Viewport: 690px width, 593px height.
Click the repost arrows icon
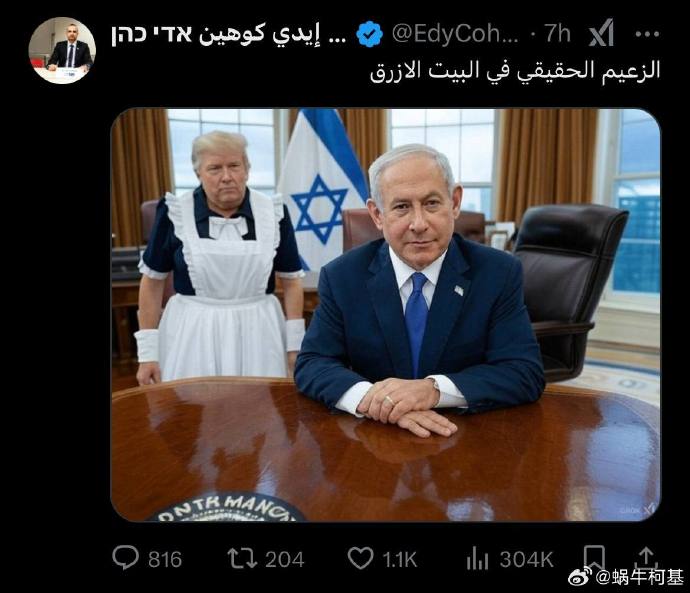click(242, 558)
